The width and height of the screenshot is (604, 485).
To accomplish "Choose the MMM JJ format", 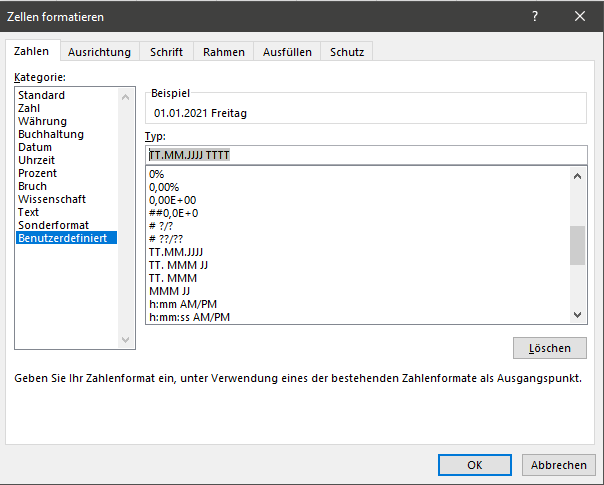I will tap(357, 291).
